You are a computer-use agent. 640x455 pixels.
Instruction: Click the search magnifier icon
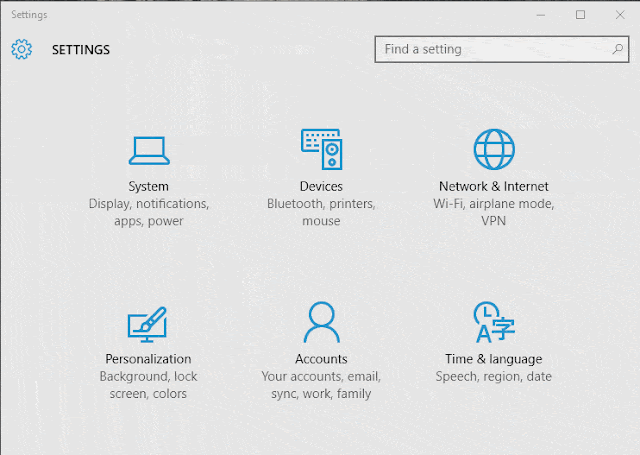pyautogui.click(x=618, y=49)
